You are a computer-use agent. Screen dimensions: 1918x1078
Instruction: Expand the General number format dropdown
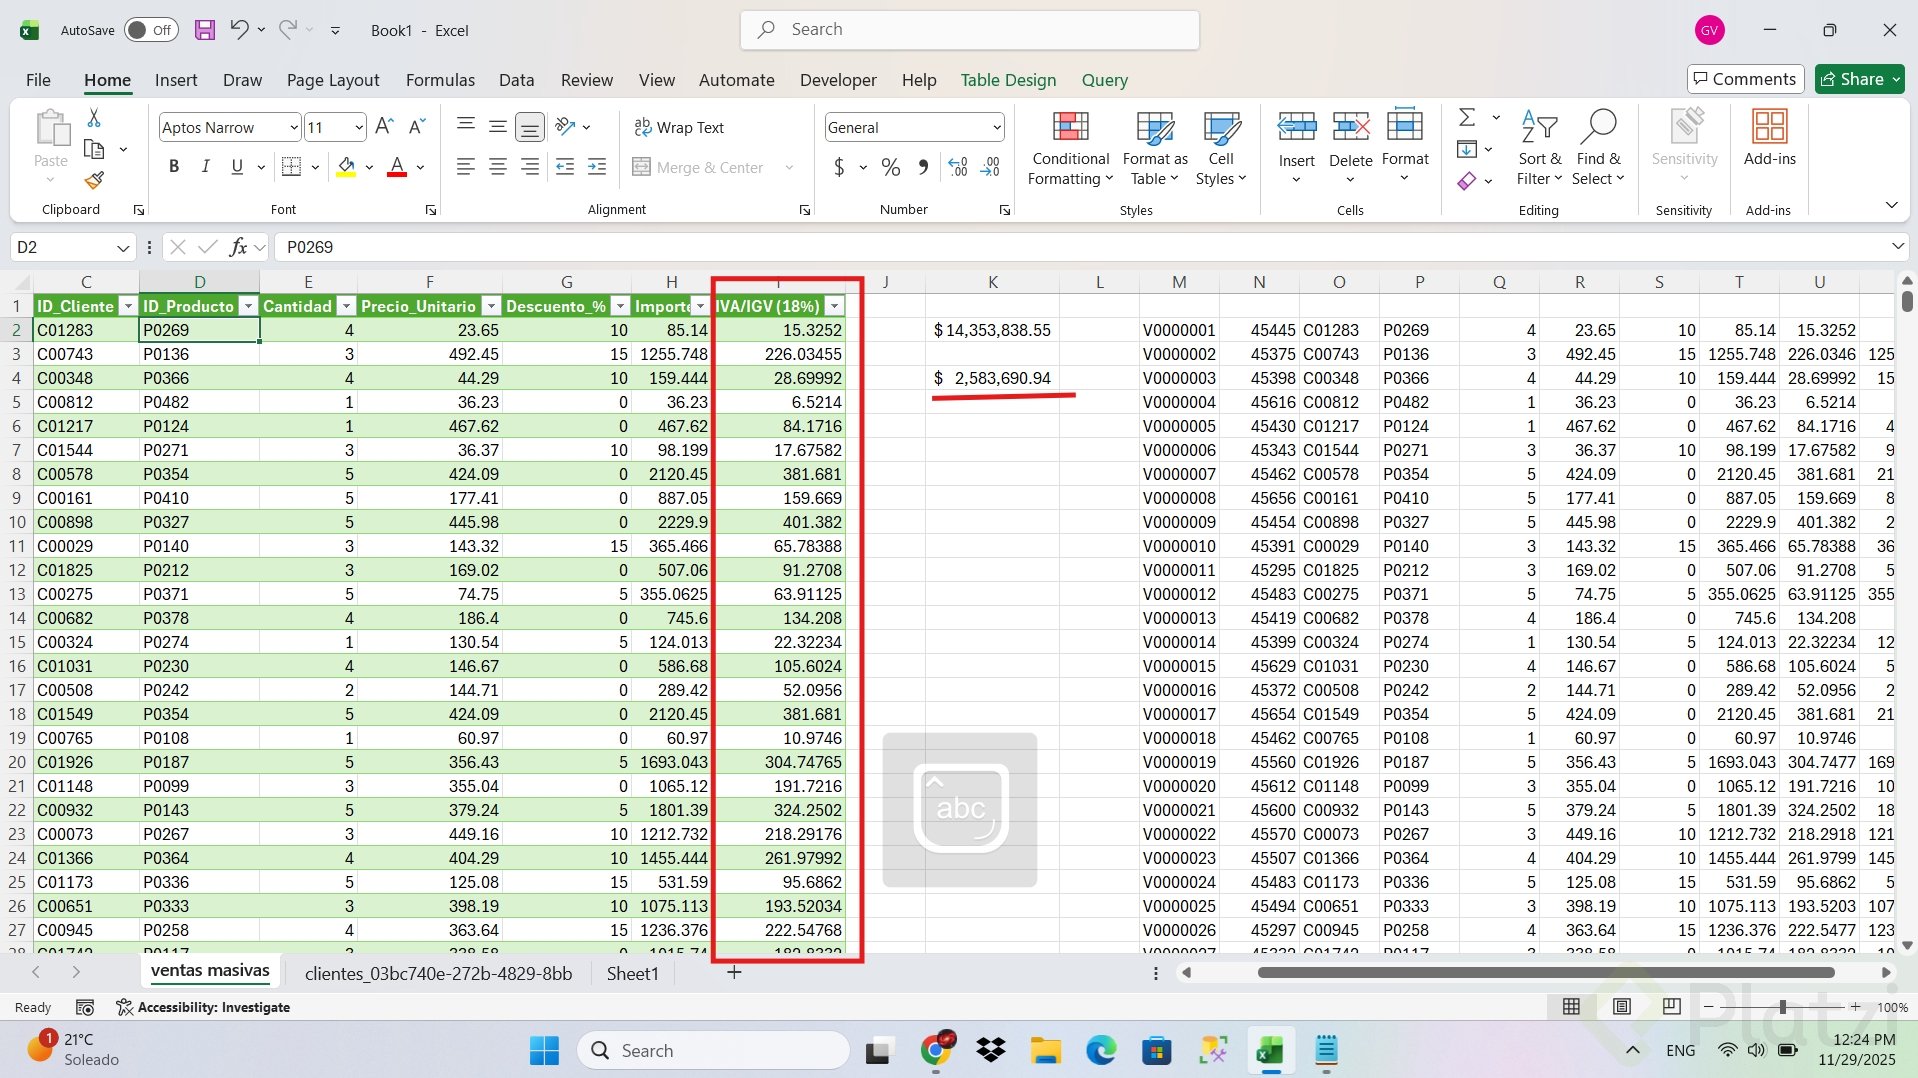[996, 128]
